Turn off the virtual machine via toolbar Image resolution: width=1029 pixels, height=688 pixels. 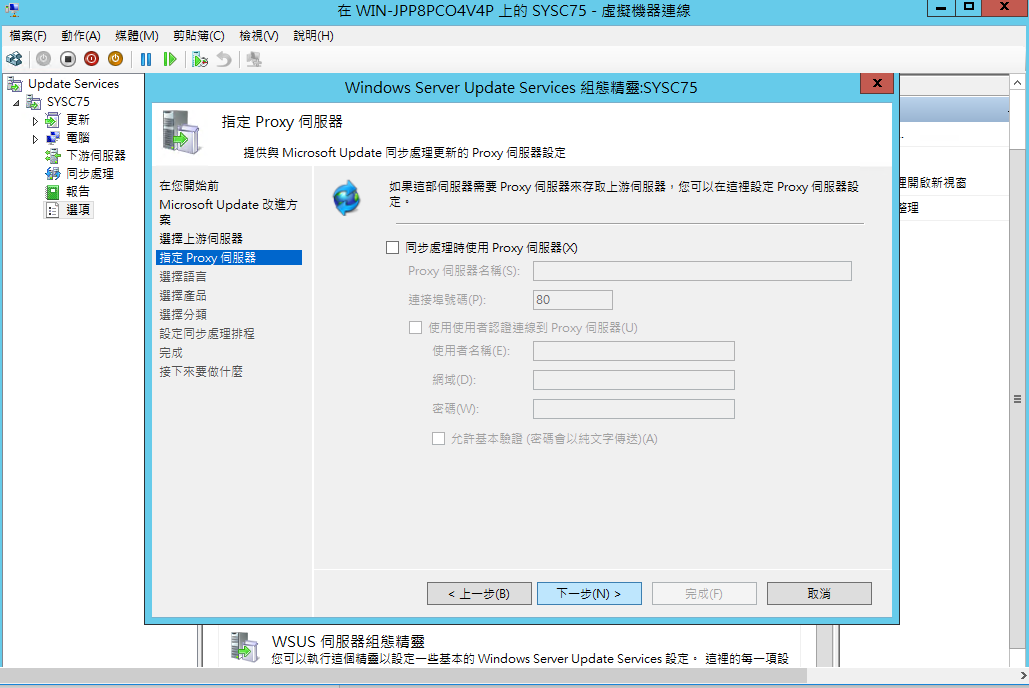click(x=68, y=59)
